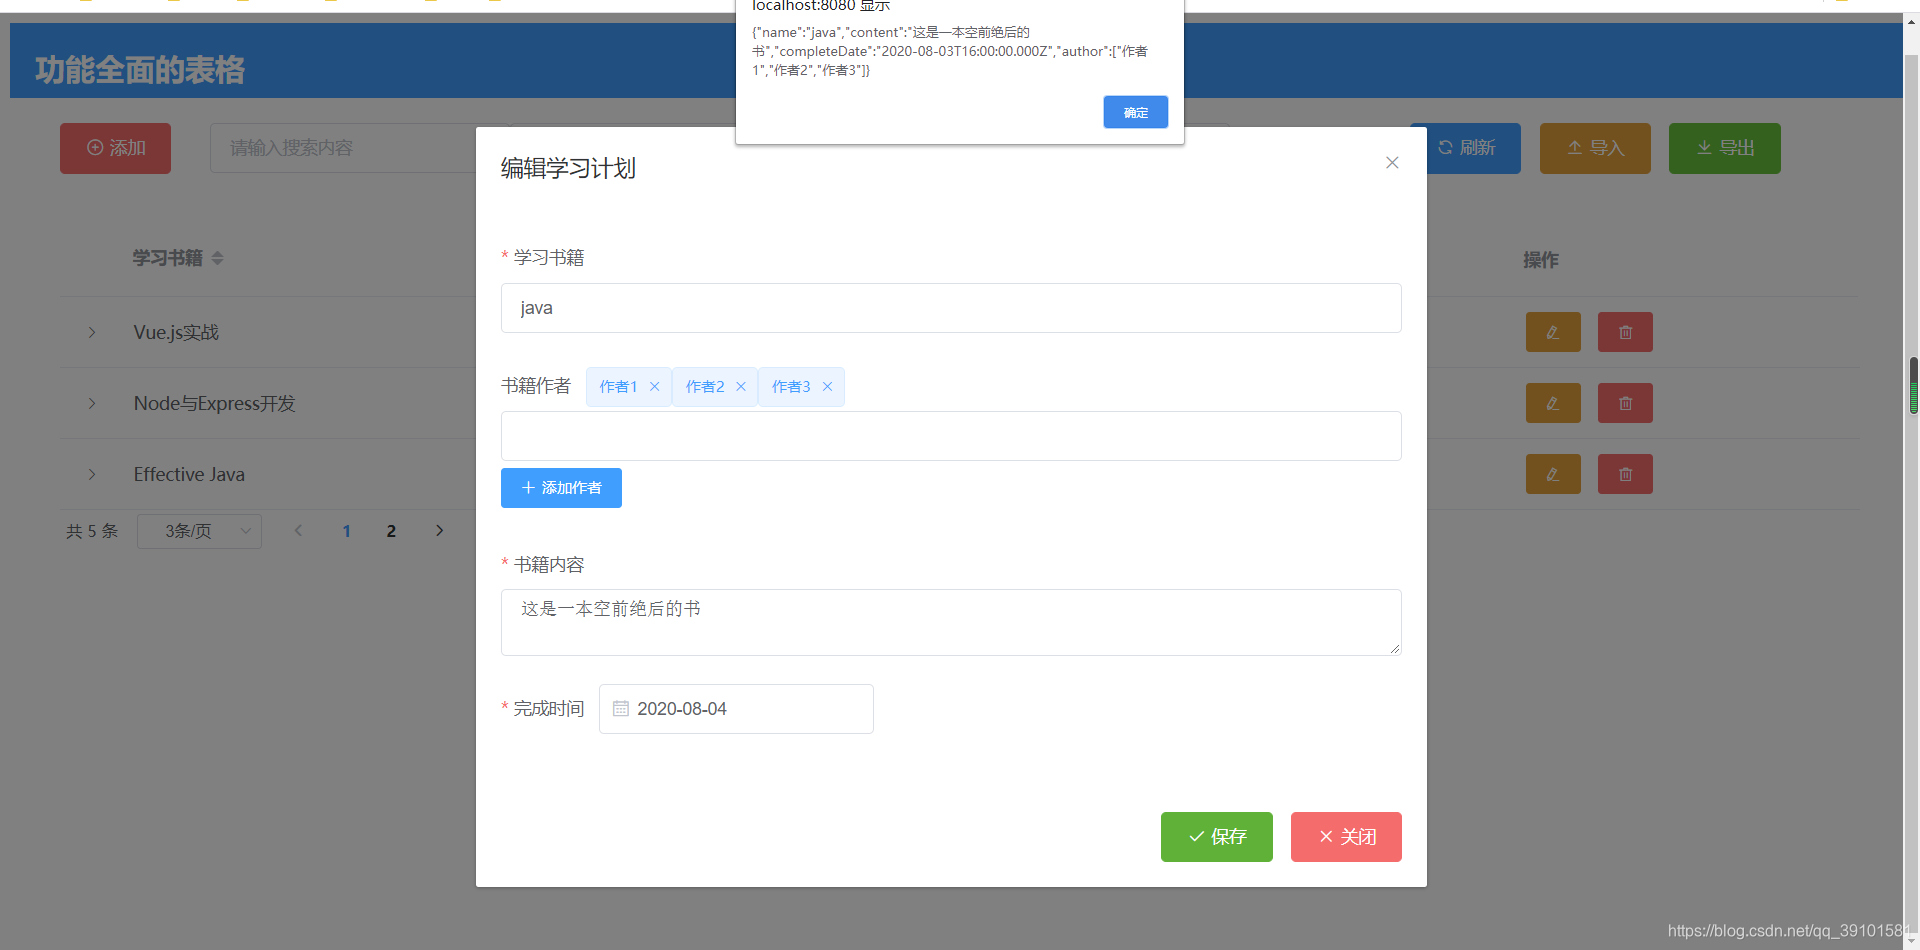Click the delete icon for Node与Express开发 row
The image size is (1920, 950).
pos(1624,403)
